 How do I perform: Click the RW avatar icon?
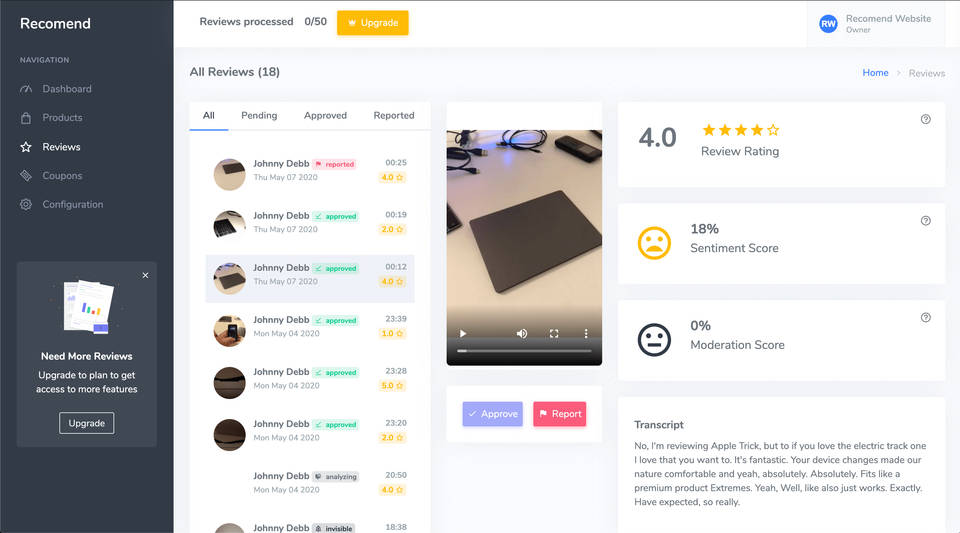coord(828,24)
